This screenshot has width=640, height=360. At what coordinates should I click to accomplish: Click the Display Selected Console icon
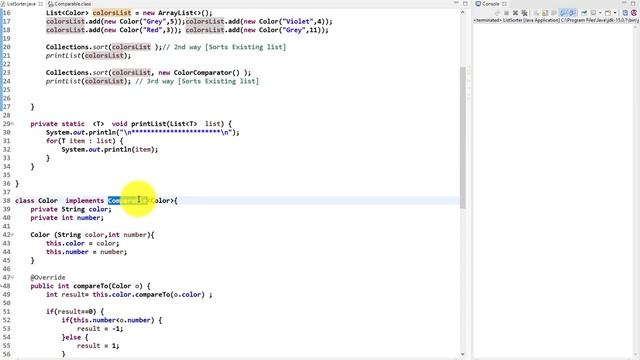pyautogui.click(x=593, y=13)
